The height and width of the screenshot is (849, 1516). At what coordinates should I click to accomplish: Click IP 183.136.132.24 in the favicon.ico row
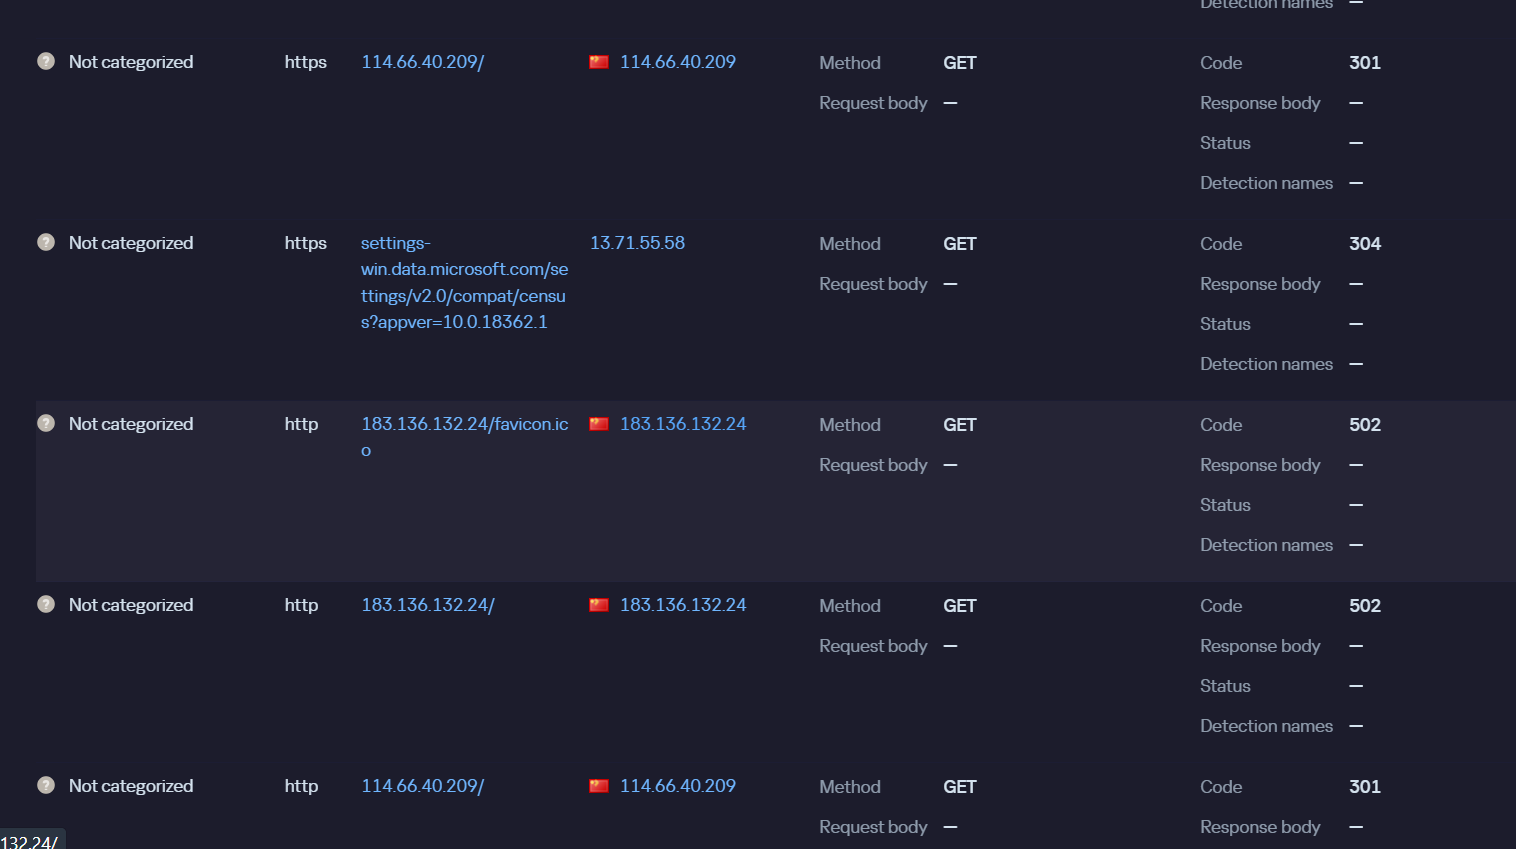tap(682, 424)
